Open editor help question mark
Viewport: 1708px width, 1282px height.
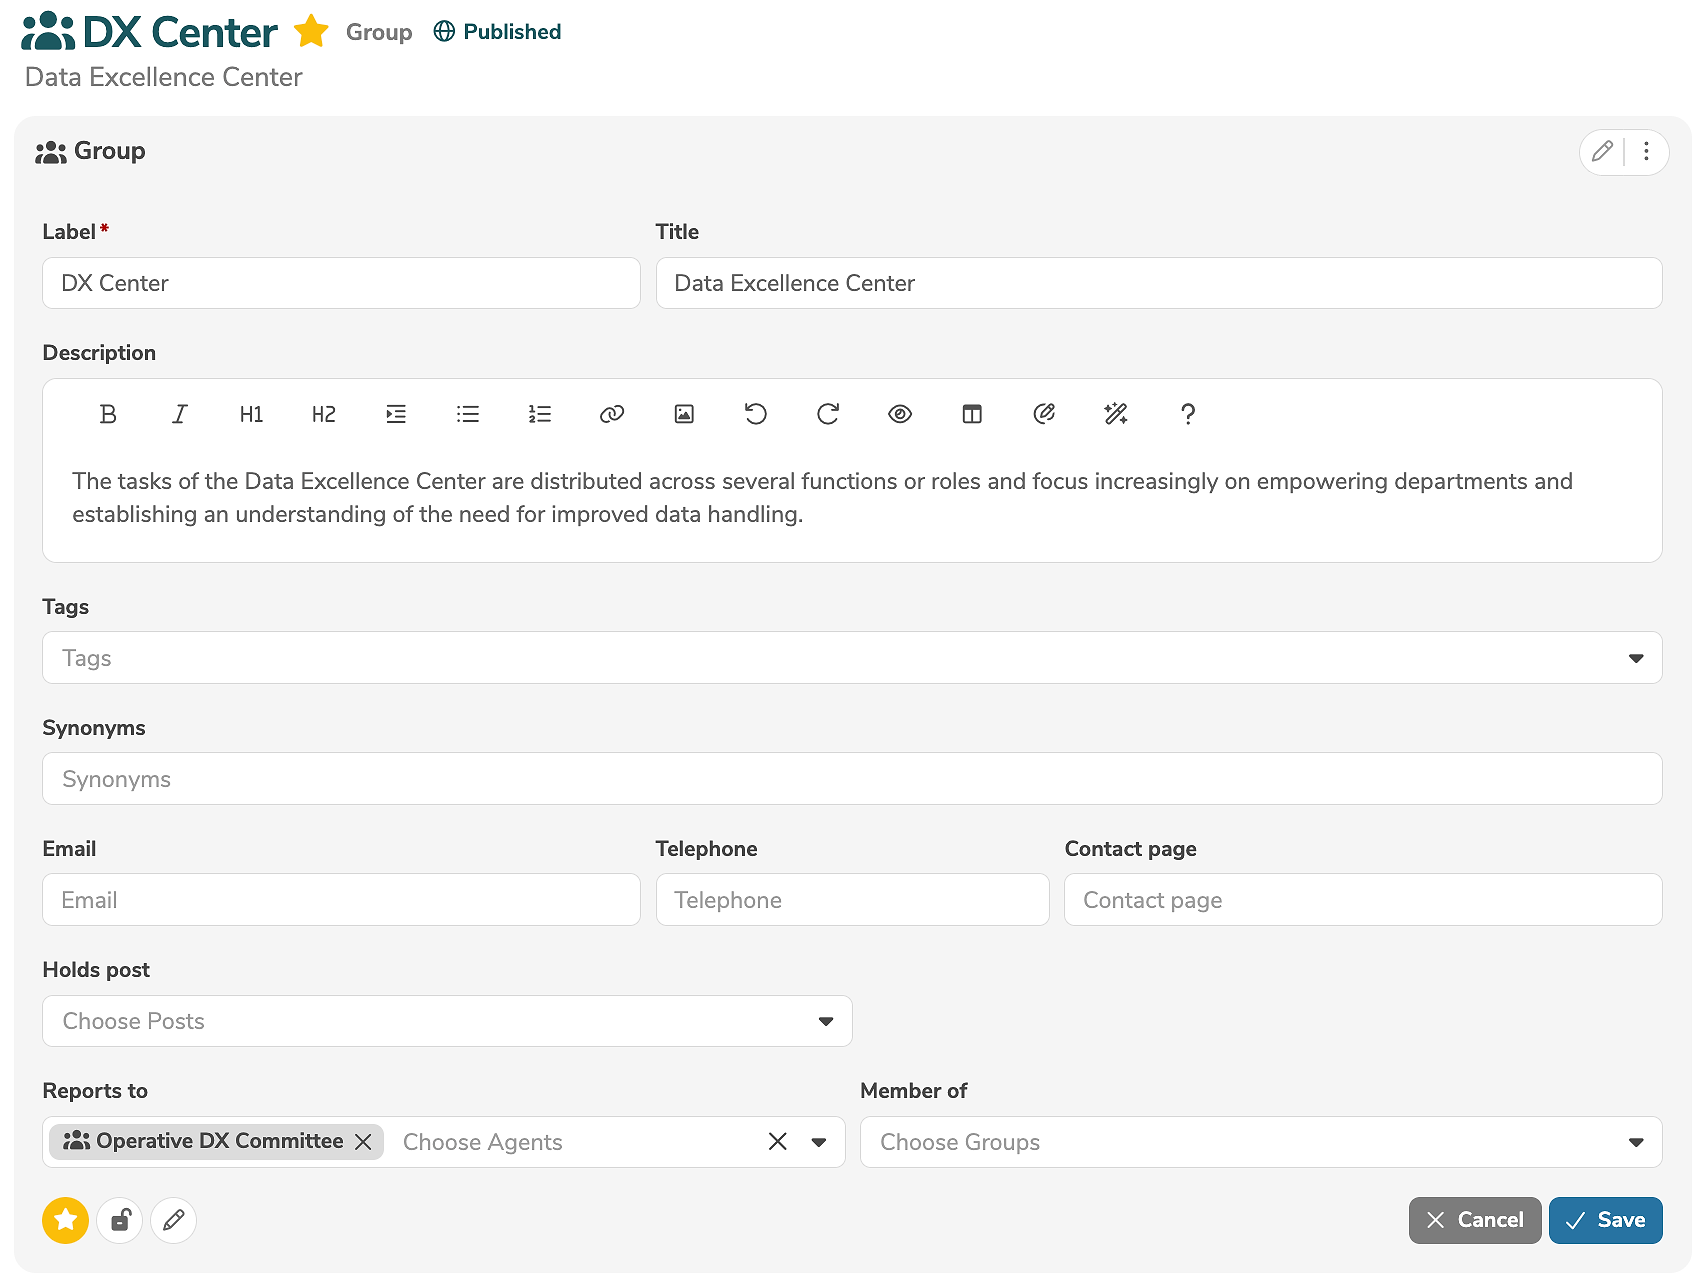pyautogui.click(x=1188, y=414)
